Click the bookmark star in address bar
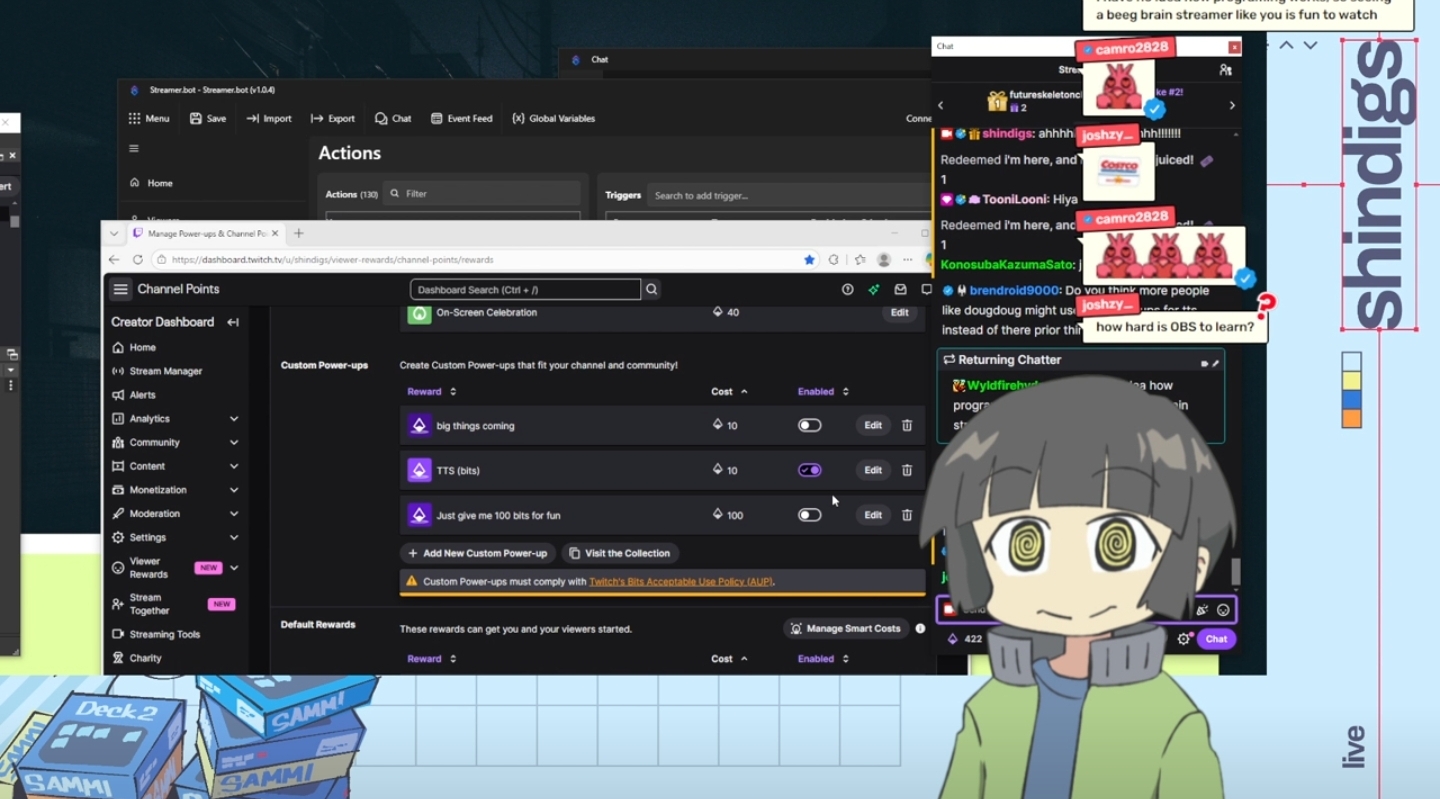Image resolution: width=1440 pixels, height=799 pixels. [x=809, y=260]
